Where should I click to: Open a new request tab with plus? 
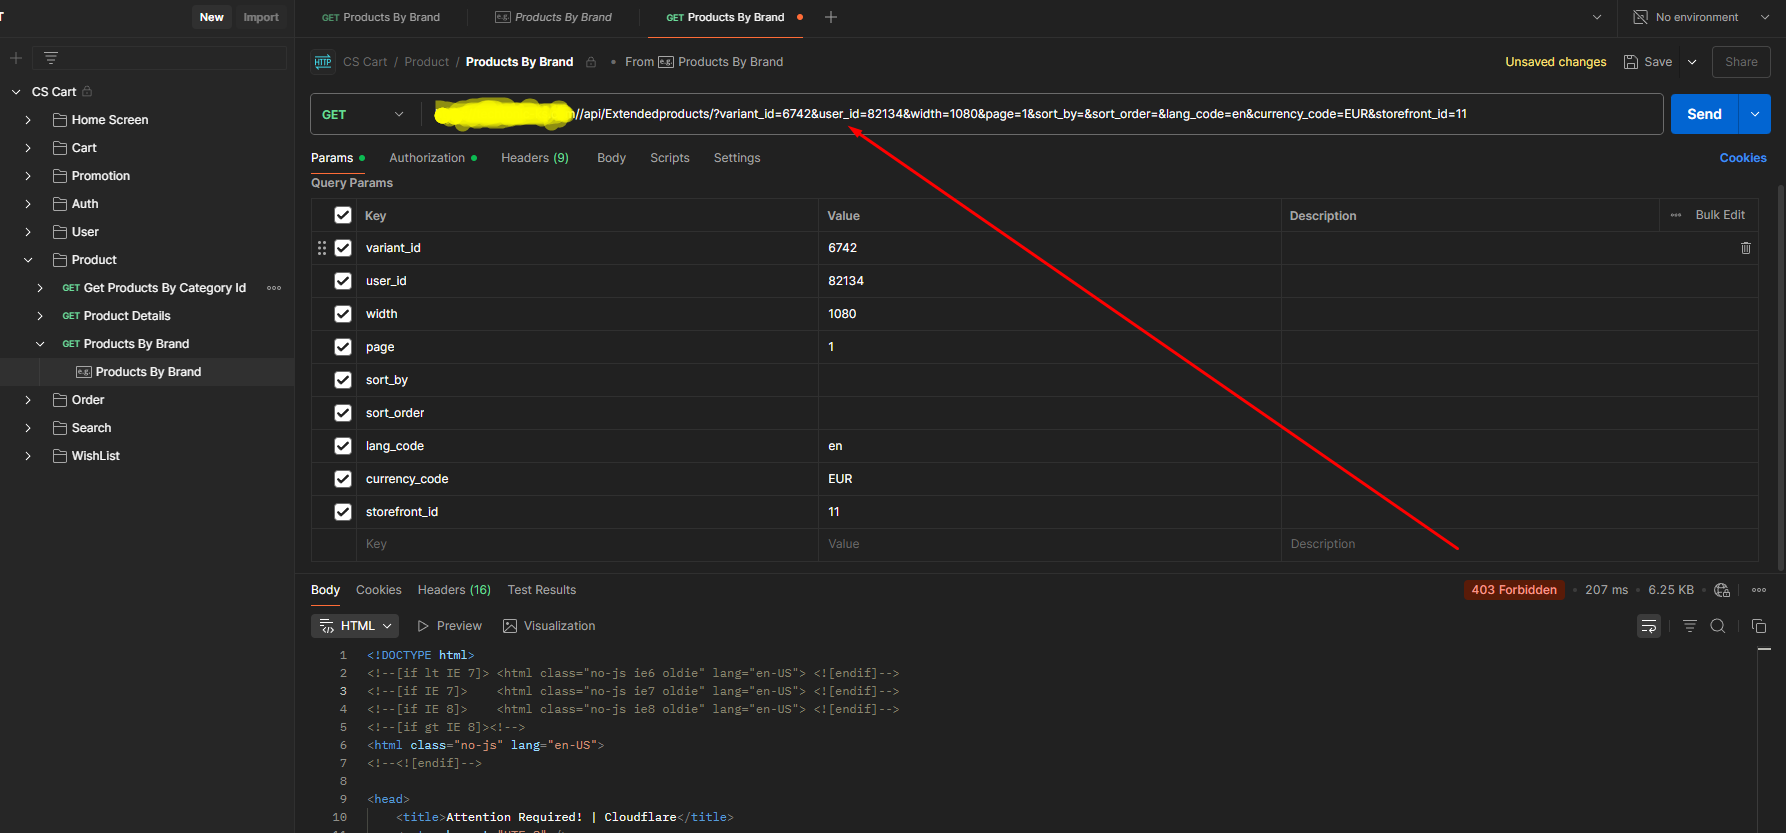pyautogui.click(x=831, y=17)
